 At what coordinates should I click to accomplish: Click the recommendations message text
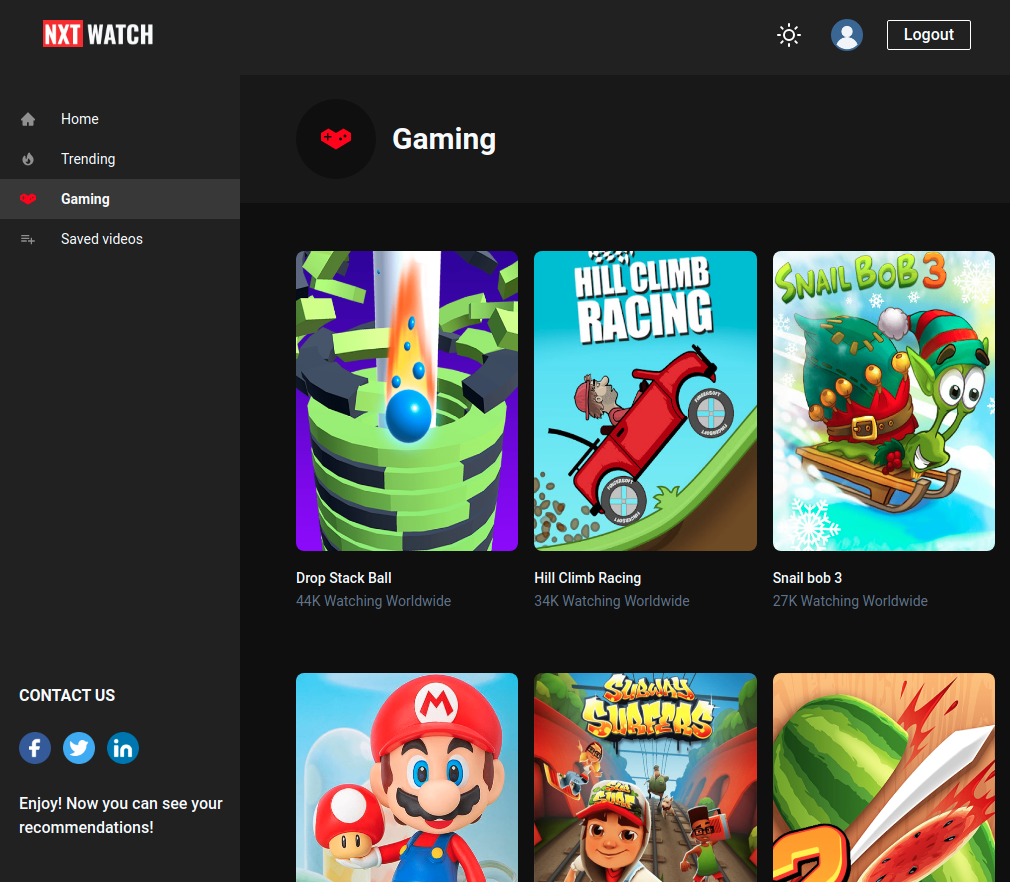(120, 815)
